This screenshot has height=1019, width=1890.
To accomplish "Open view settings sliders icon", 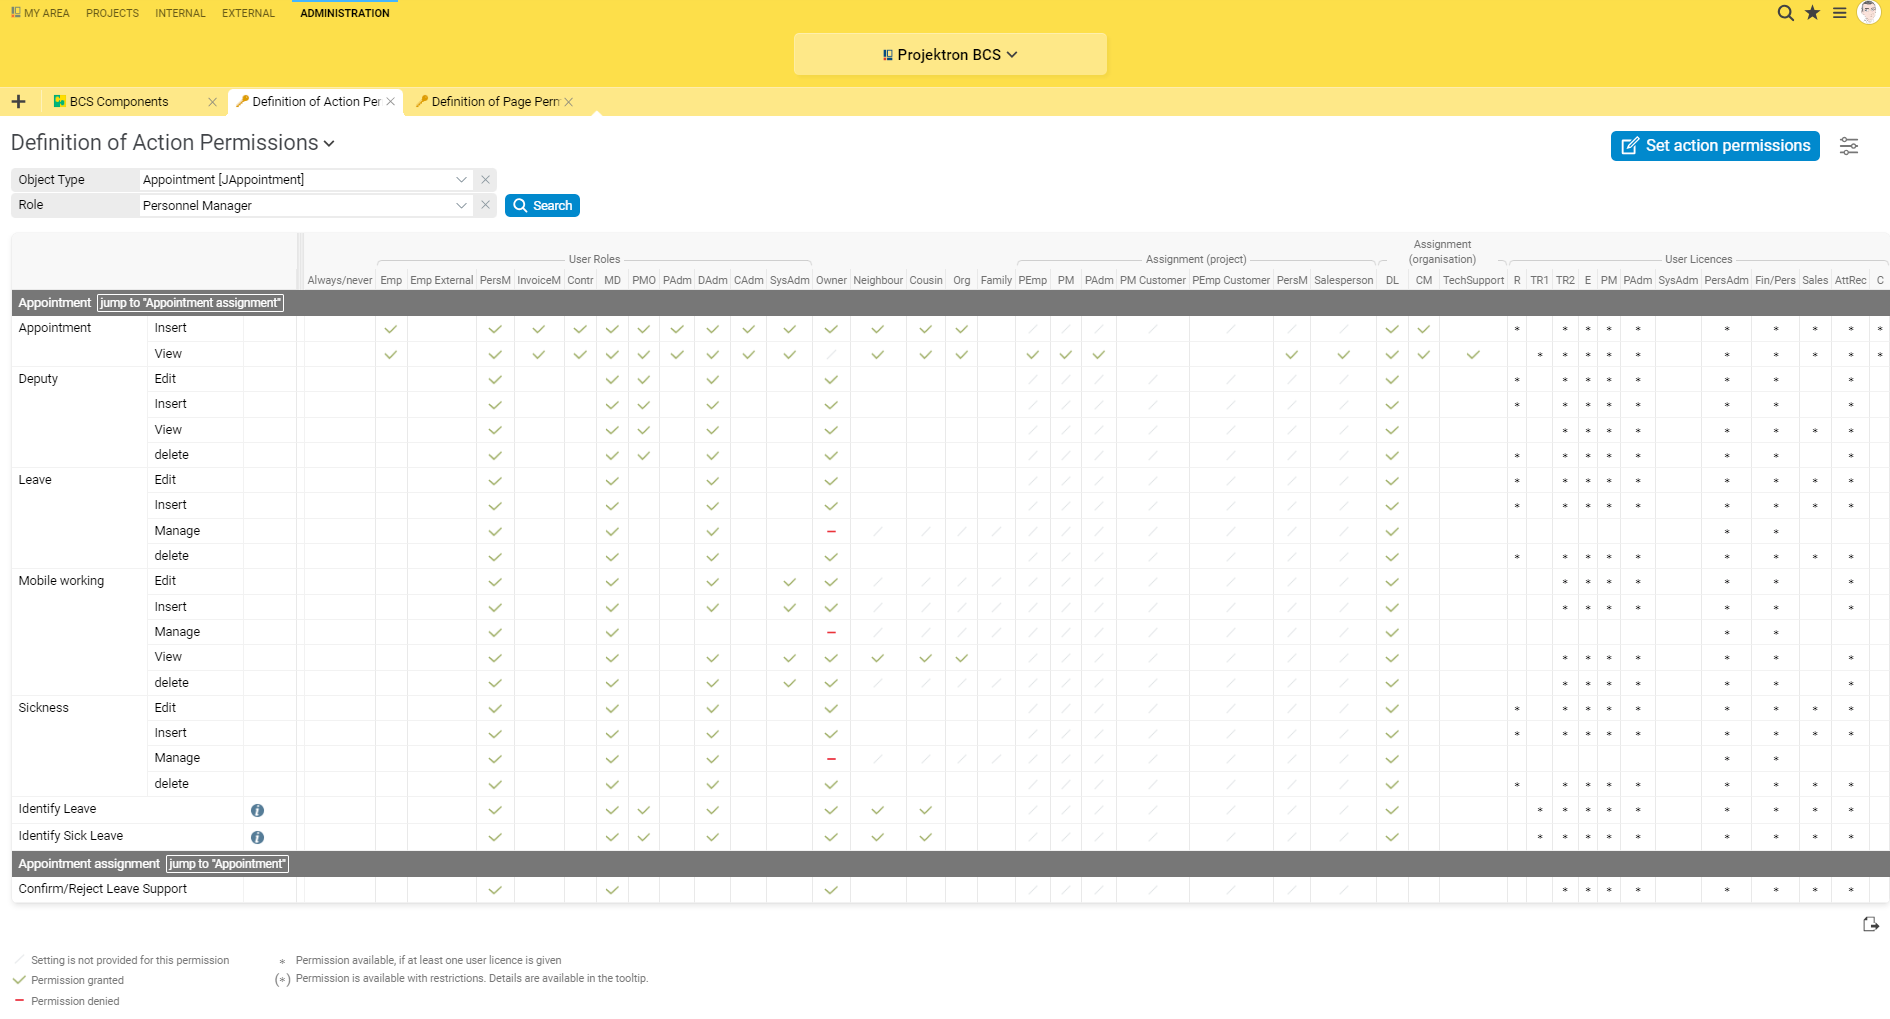I will tap(1849, 146).
